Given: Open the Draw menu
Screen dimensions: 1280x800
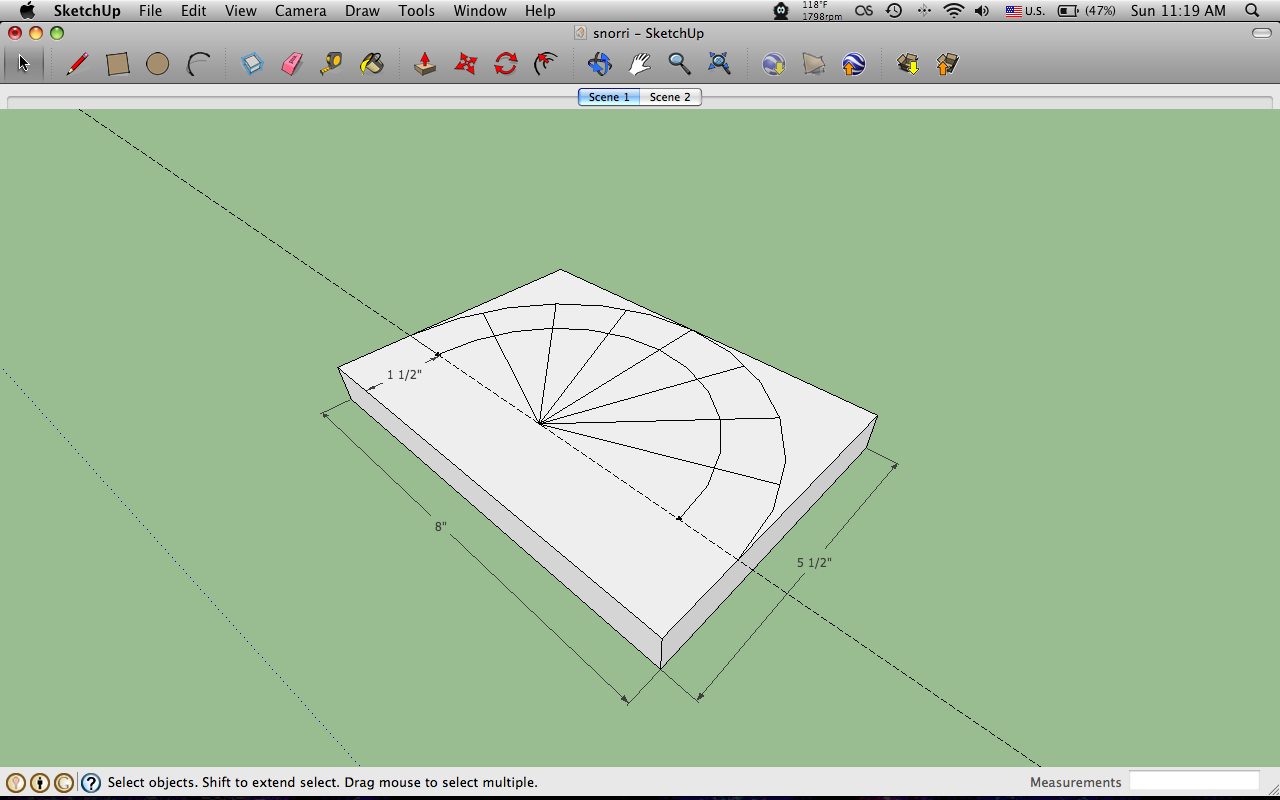Looking at the screenshot, I should [362, 11].
